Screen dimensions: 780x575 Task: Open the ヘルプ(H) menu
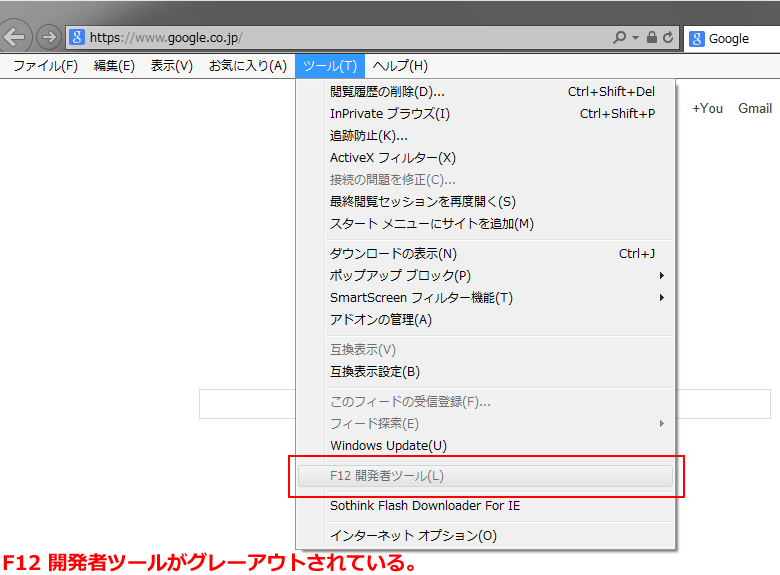400,66
